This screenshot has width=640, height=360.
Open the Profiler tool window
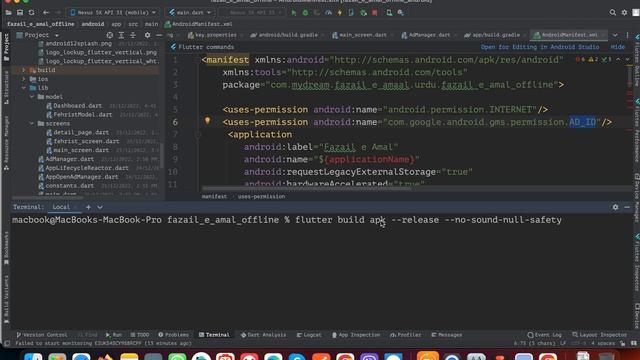tap(405, 335)
